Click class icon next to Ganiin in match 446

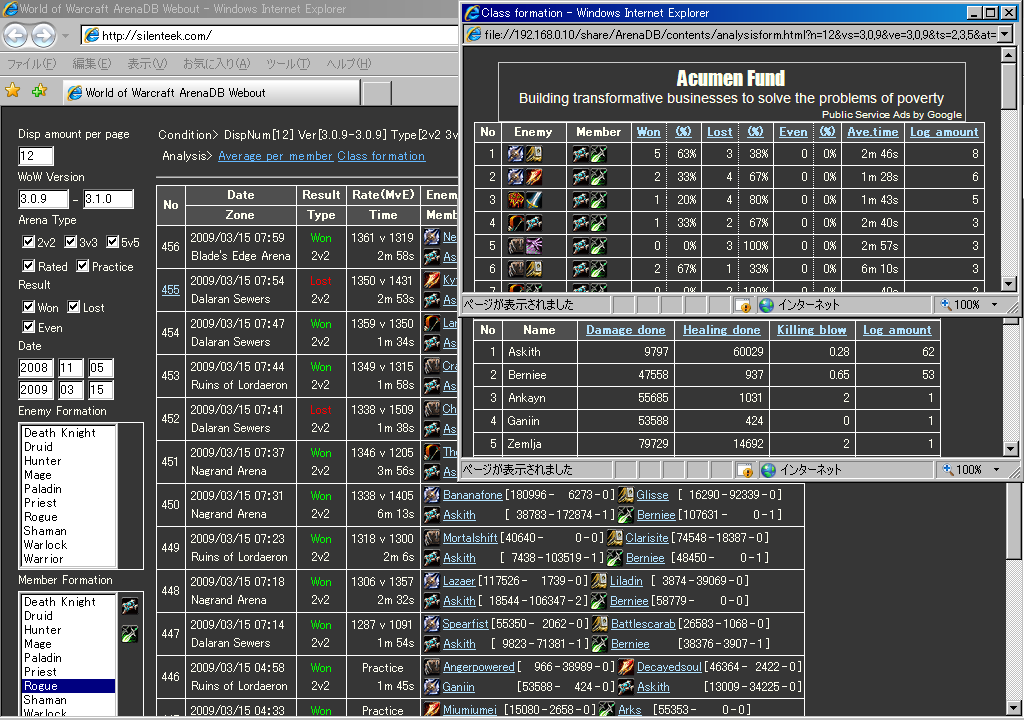pos(432,687)
